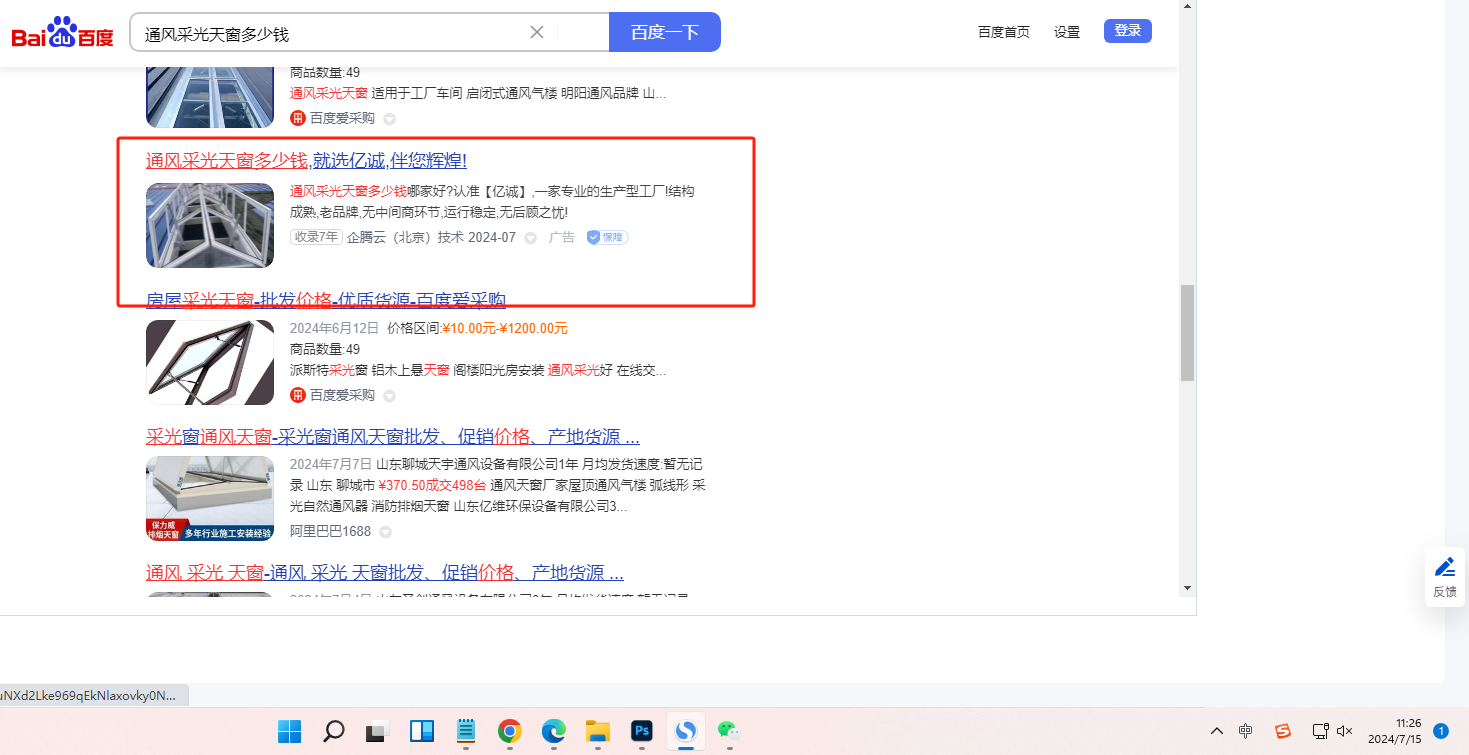Open WeChat from the taskbar
The image size is (1469, 755).
(730, 731)
